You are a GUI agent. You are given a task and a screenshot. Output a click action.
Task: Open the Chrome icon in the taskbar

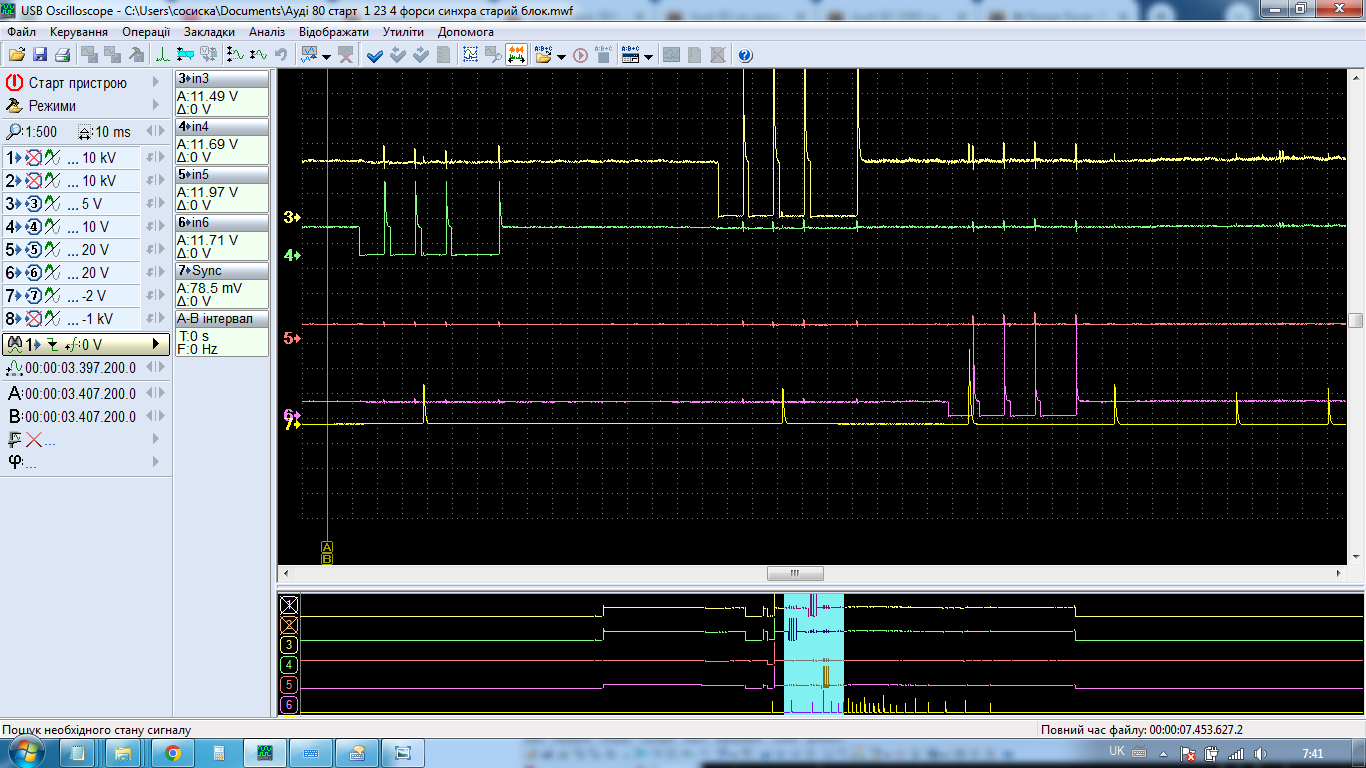(172, 753)
